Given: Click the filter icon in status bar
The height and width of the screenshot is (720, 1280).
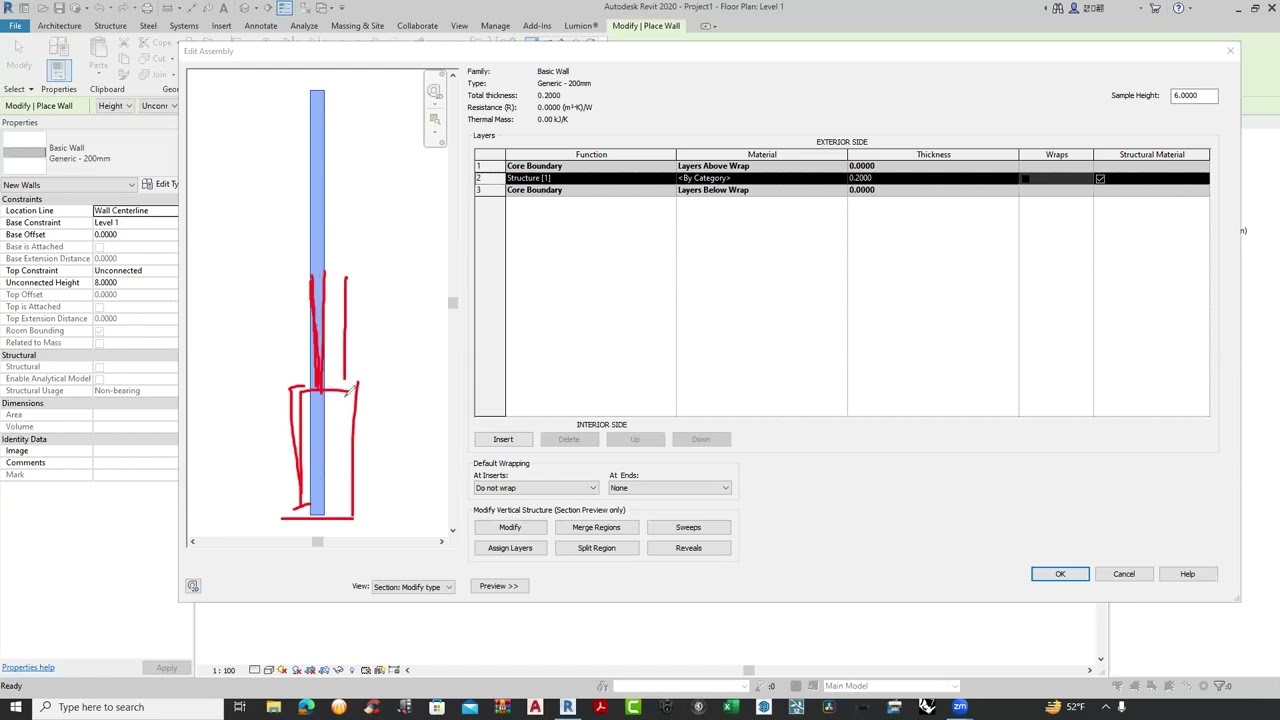Looking at the screenshot, I should 1219,686.
